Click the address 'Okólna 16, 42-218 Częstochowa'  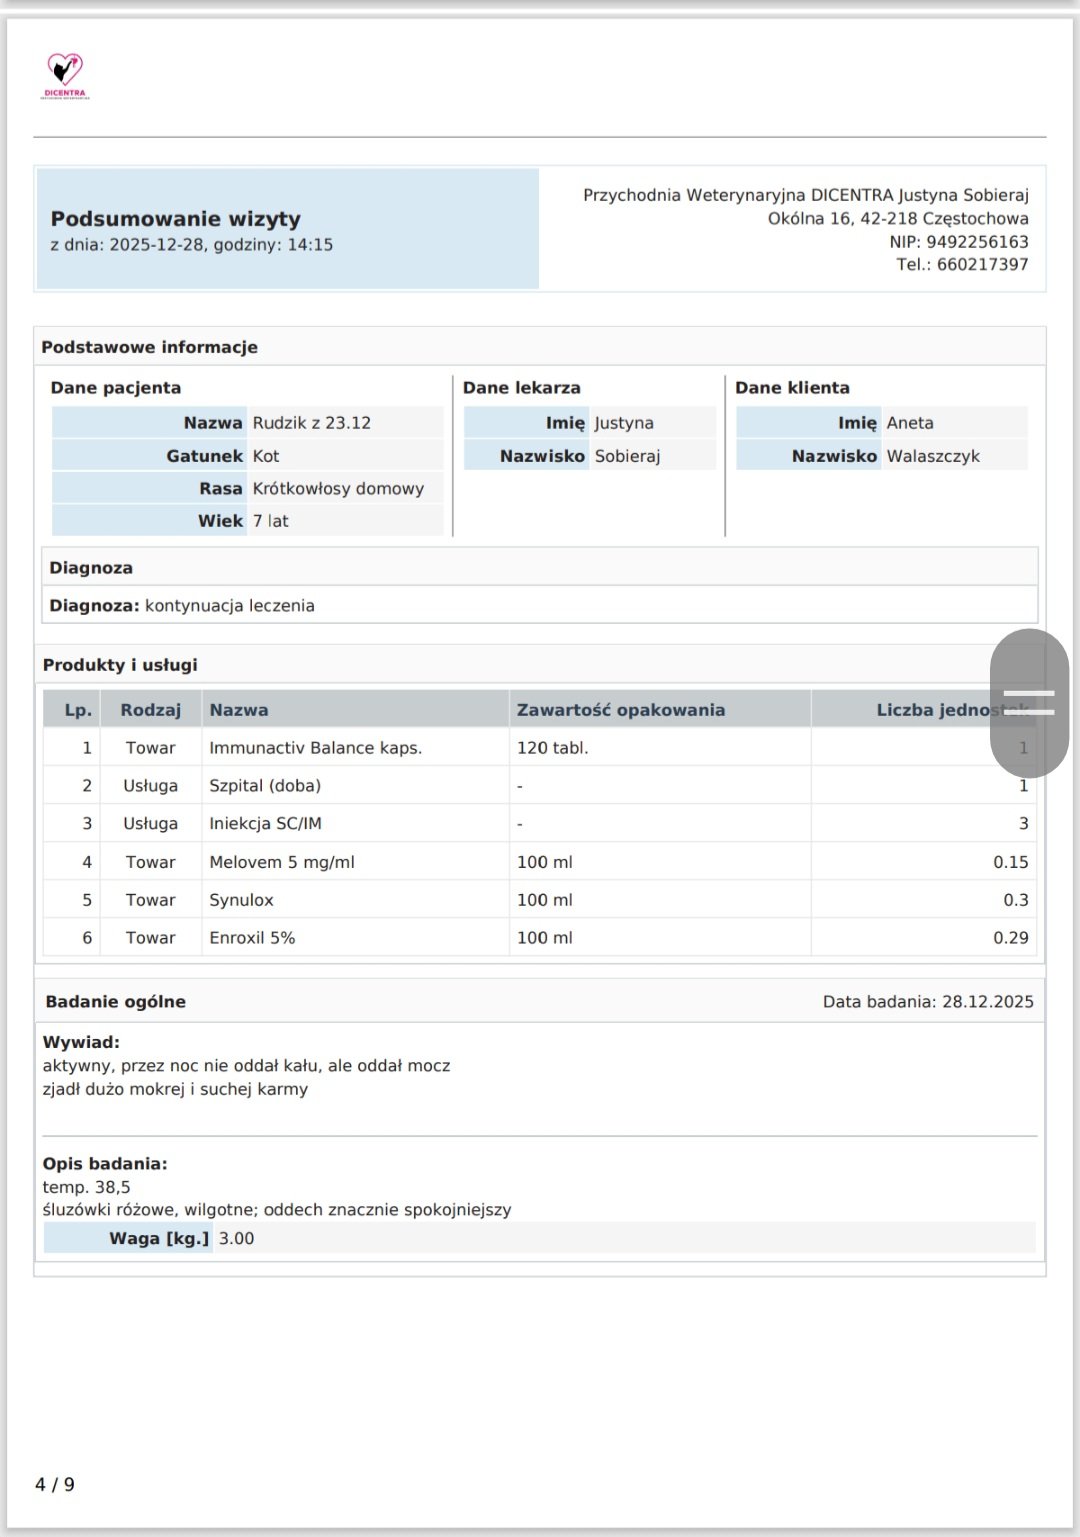(898, 218)
